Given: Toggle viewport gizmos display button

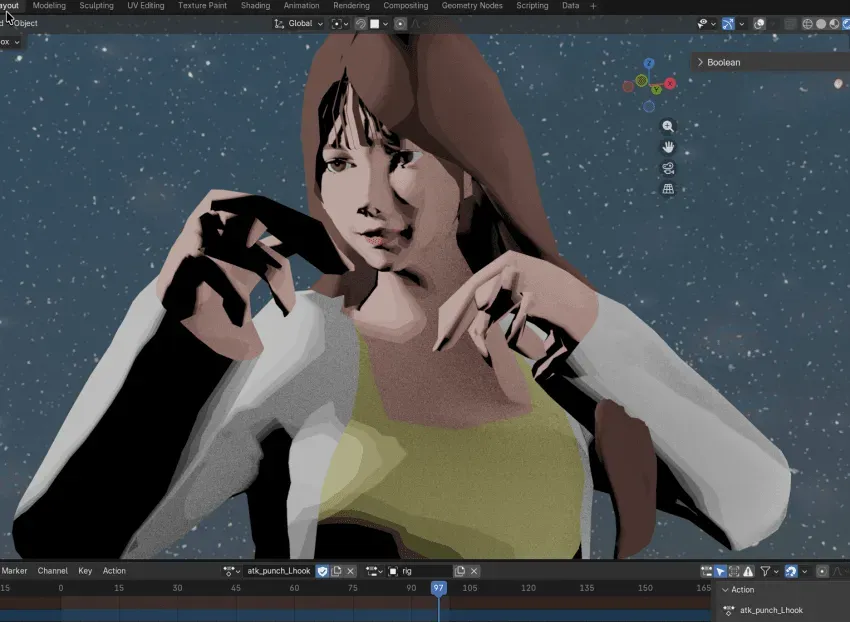Looking at the screenshot, I should point(728,24).
